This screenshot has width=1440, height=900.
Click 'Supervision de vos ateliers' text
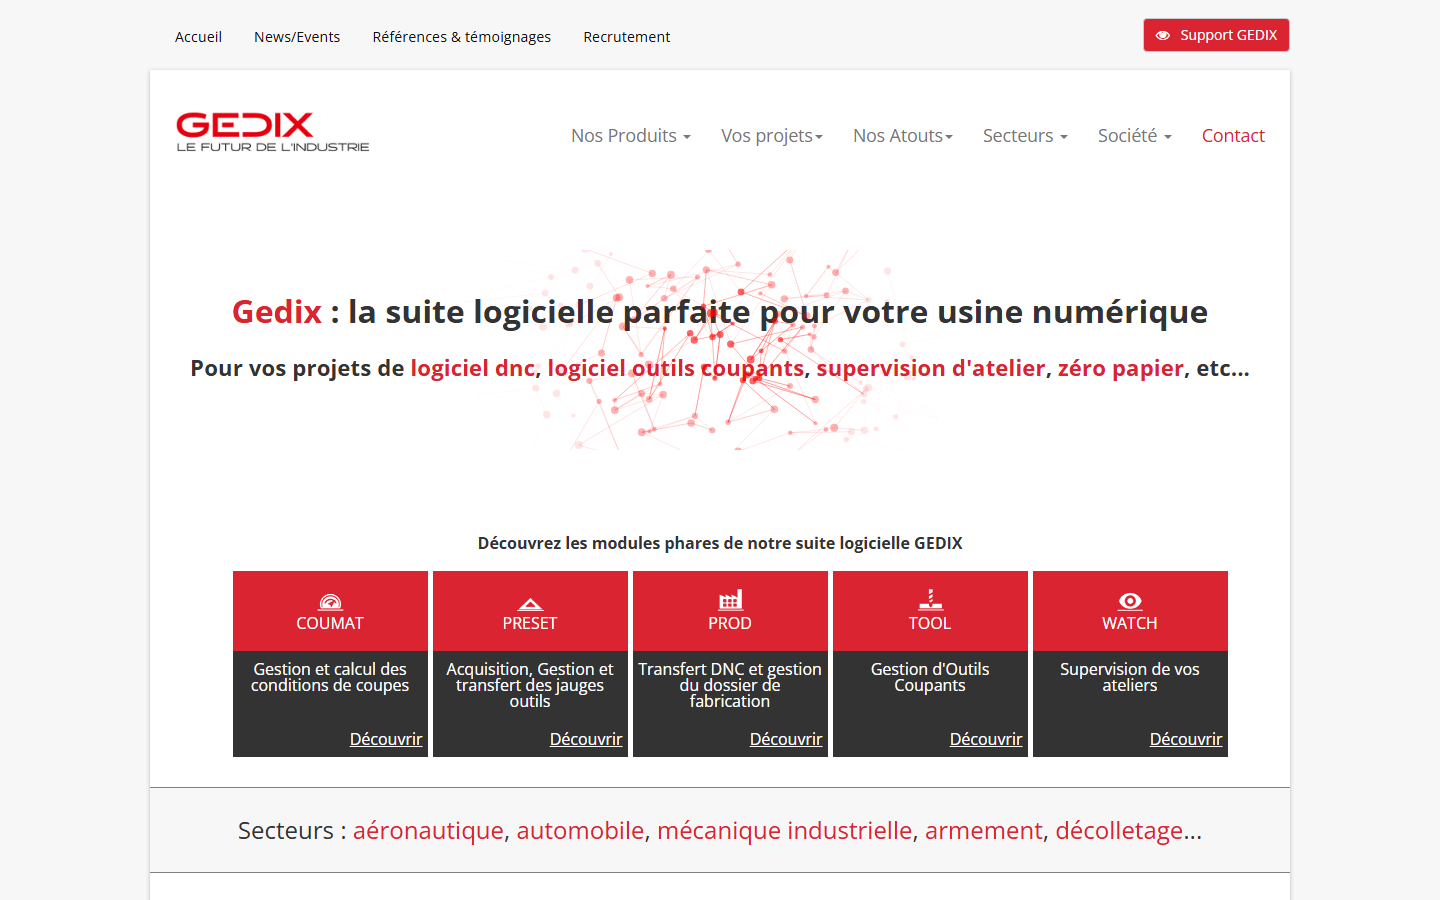pyautogui.click(x=1130, y=677)
